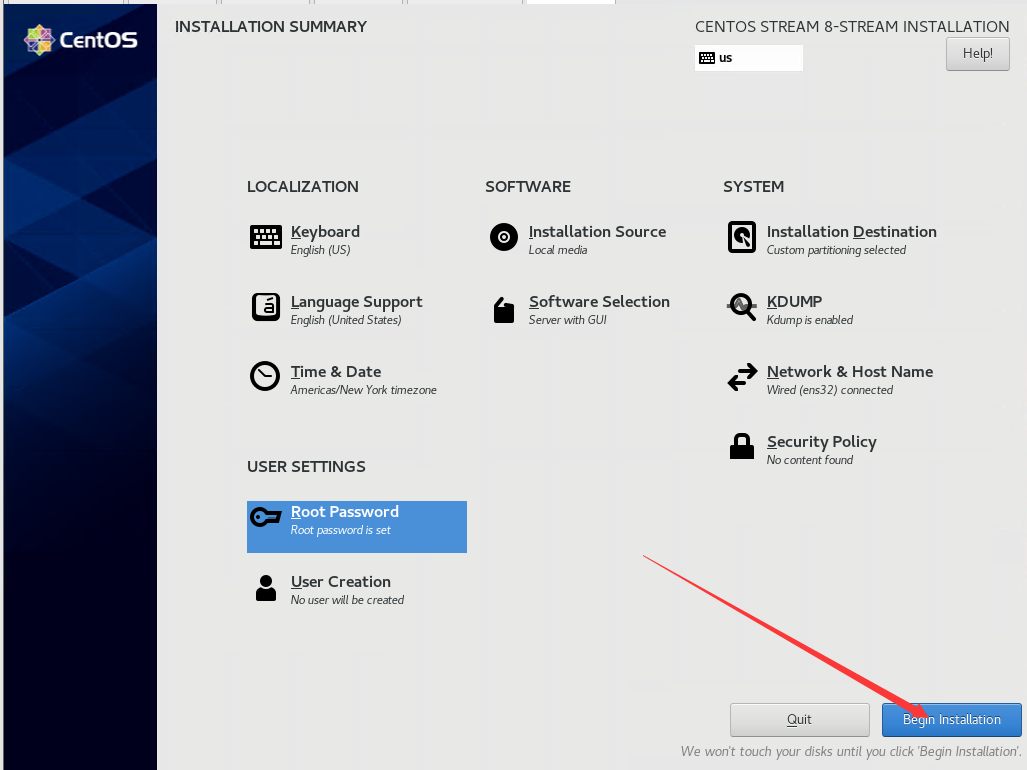Click the Quit button

click(x=800, y=720)
